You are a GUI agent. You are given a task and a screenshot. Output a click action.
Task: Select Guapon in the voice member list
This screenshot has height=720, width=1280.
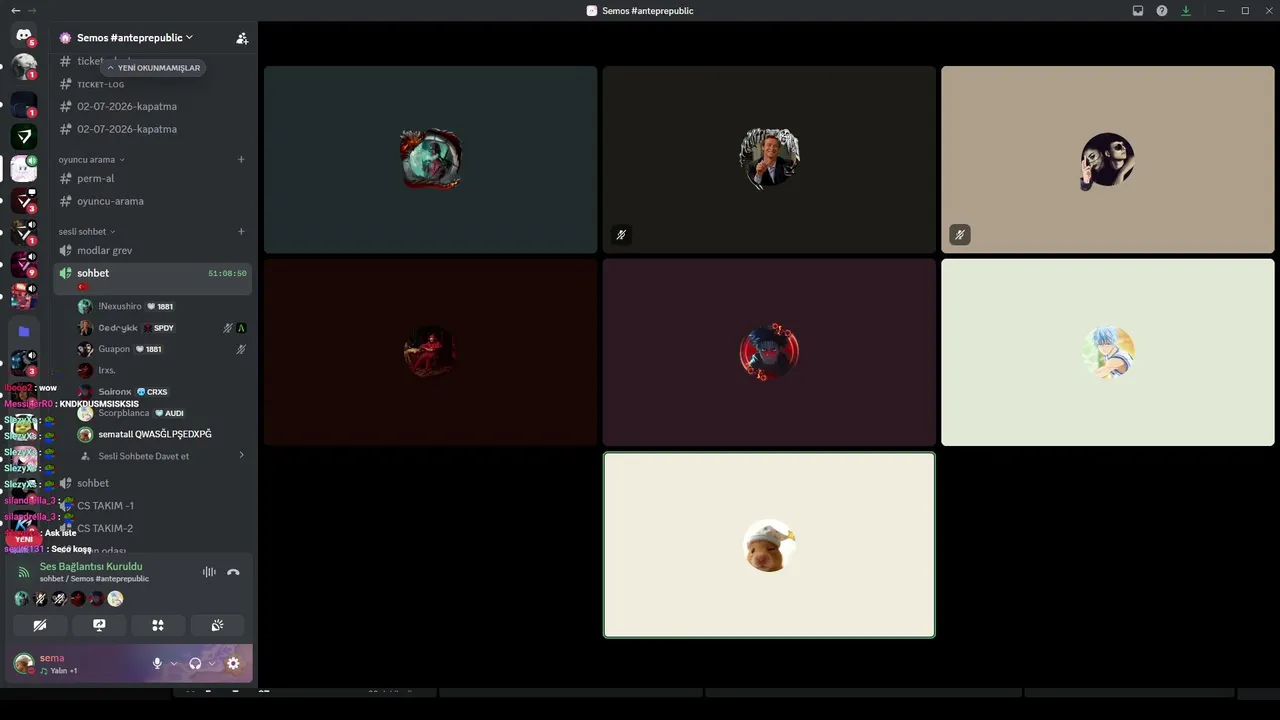tap(162, 349)
